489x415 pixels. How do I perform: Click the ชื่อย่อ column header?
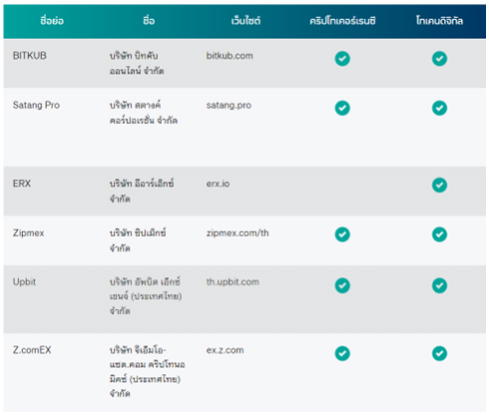point(52,21)
